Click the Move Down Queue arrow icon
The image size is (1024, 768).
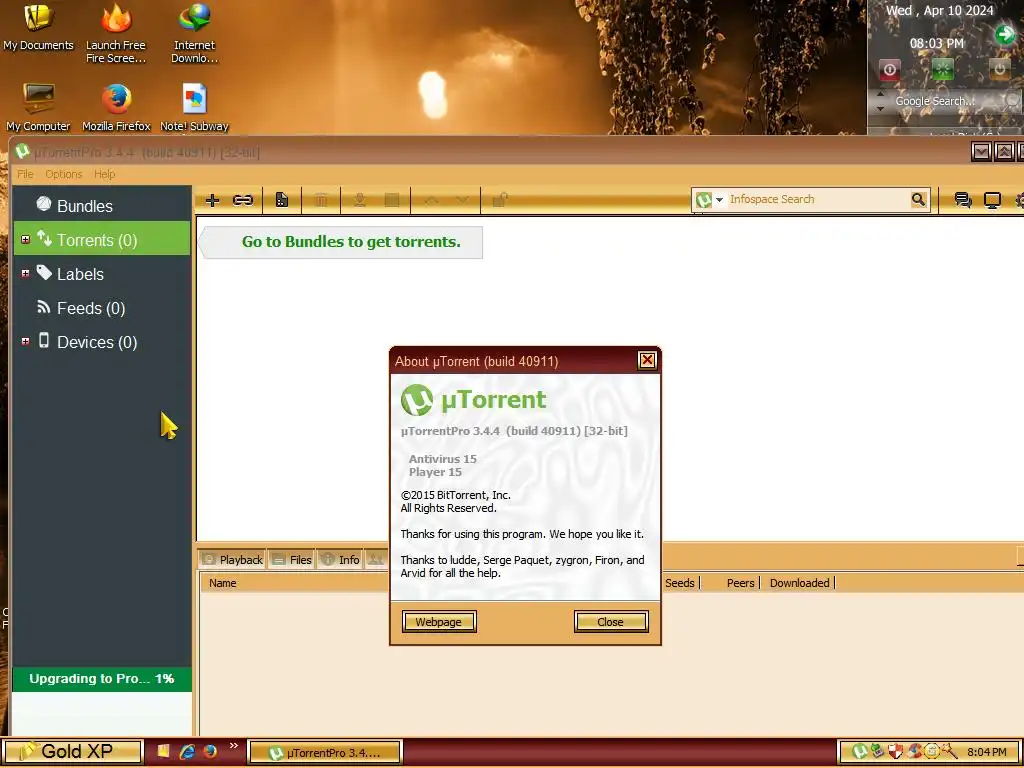click(x=462, y=200)
